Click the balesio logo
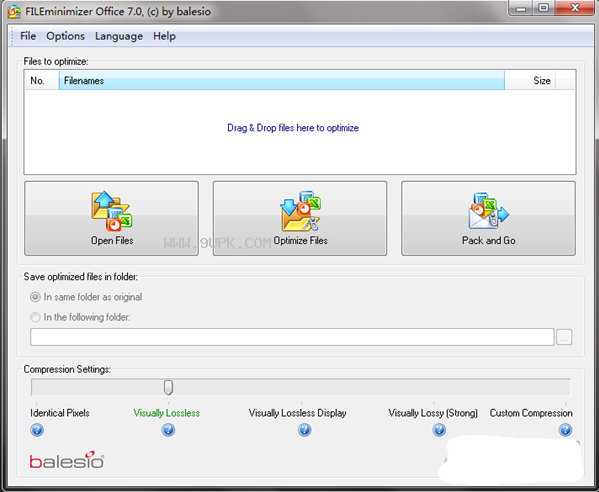 coord(66,460)
